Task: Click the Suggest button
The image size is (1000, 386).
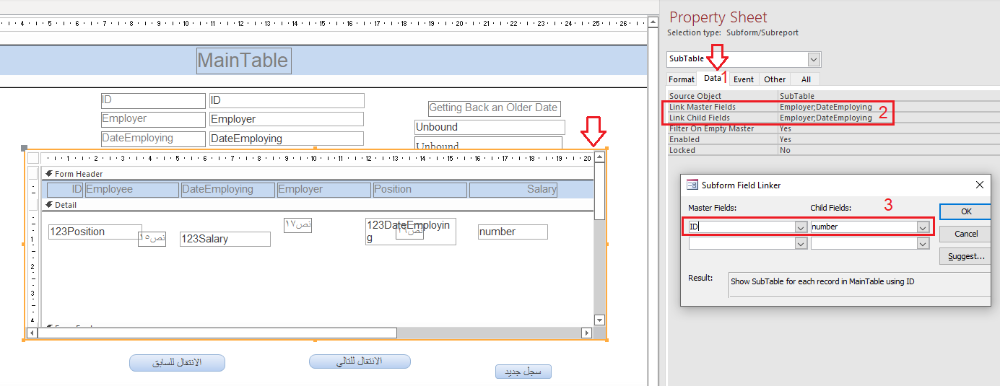Action: pos(965,256)
